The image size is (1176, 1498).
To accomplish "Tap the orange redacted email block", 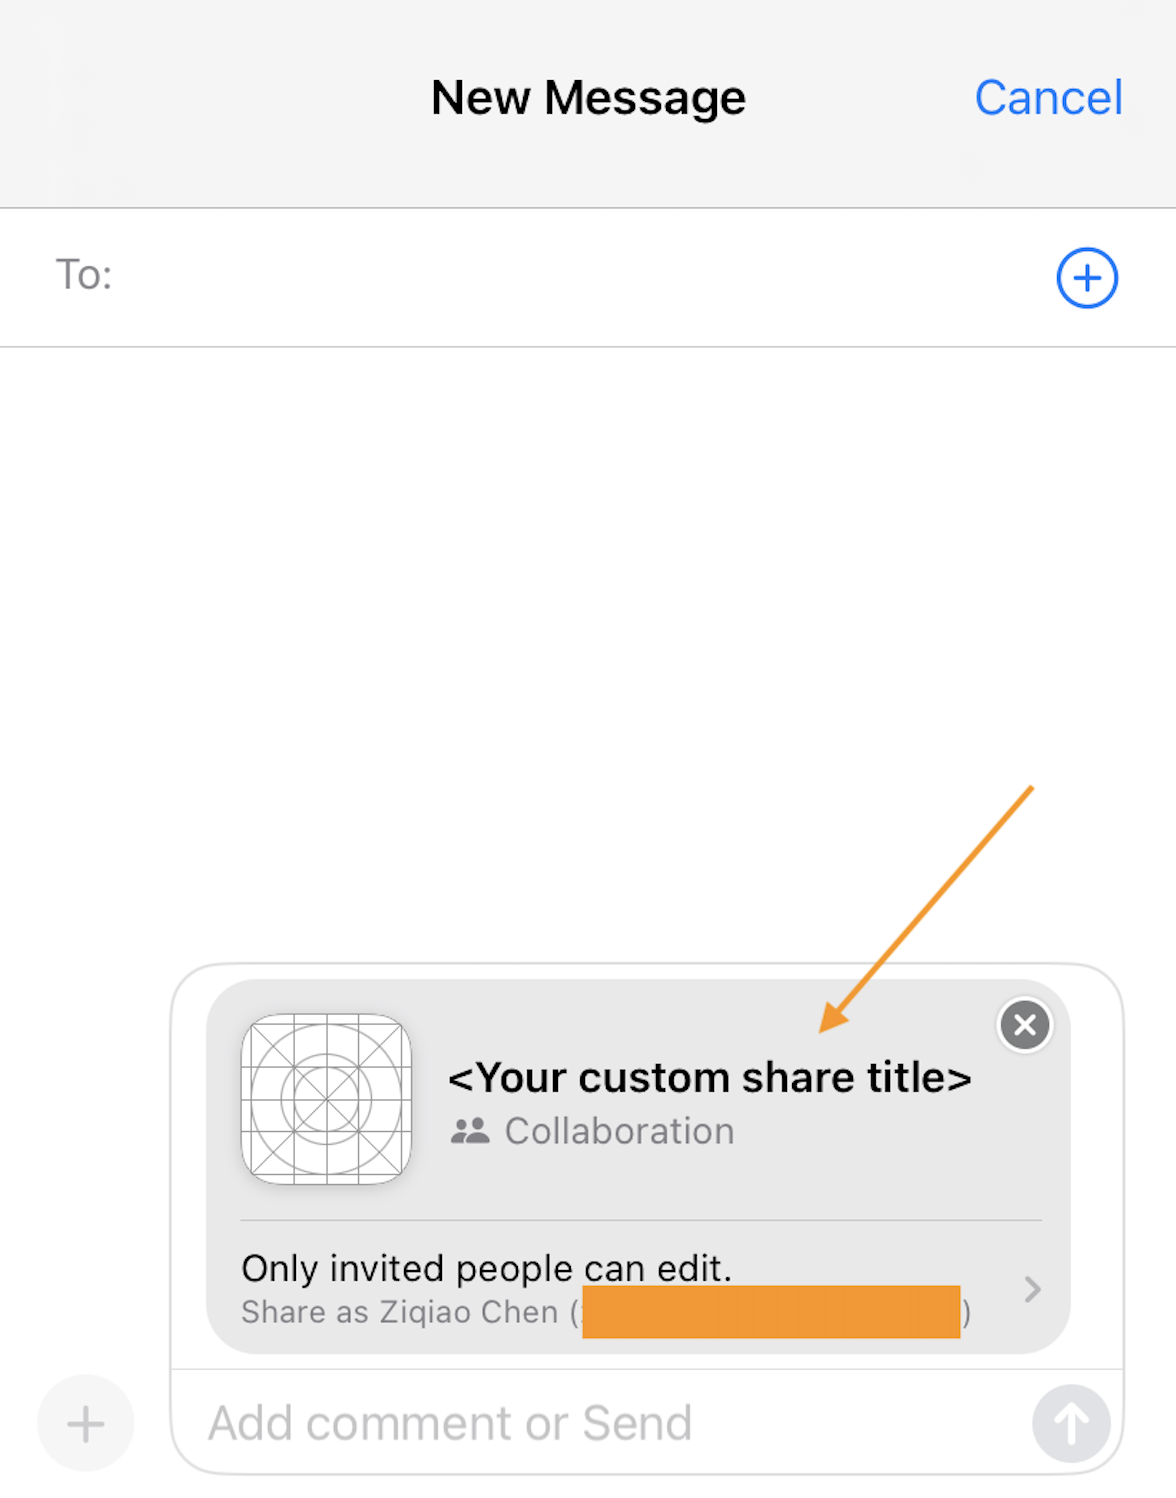I will coord(771,1311).
